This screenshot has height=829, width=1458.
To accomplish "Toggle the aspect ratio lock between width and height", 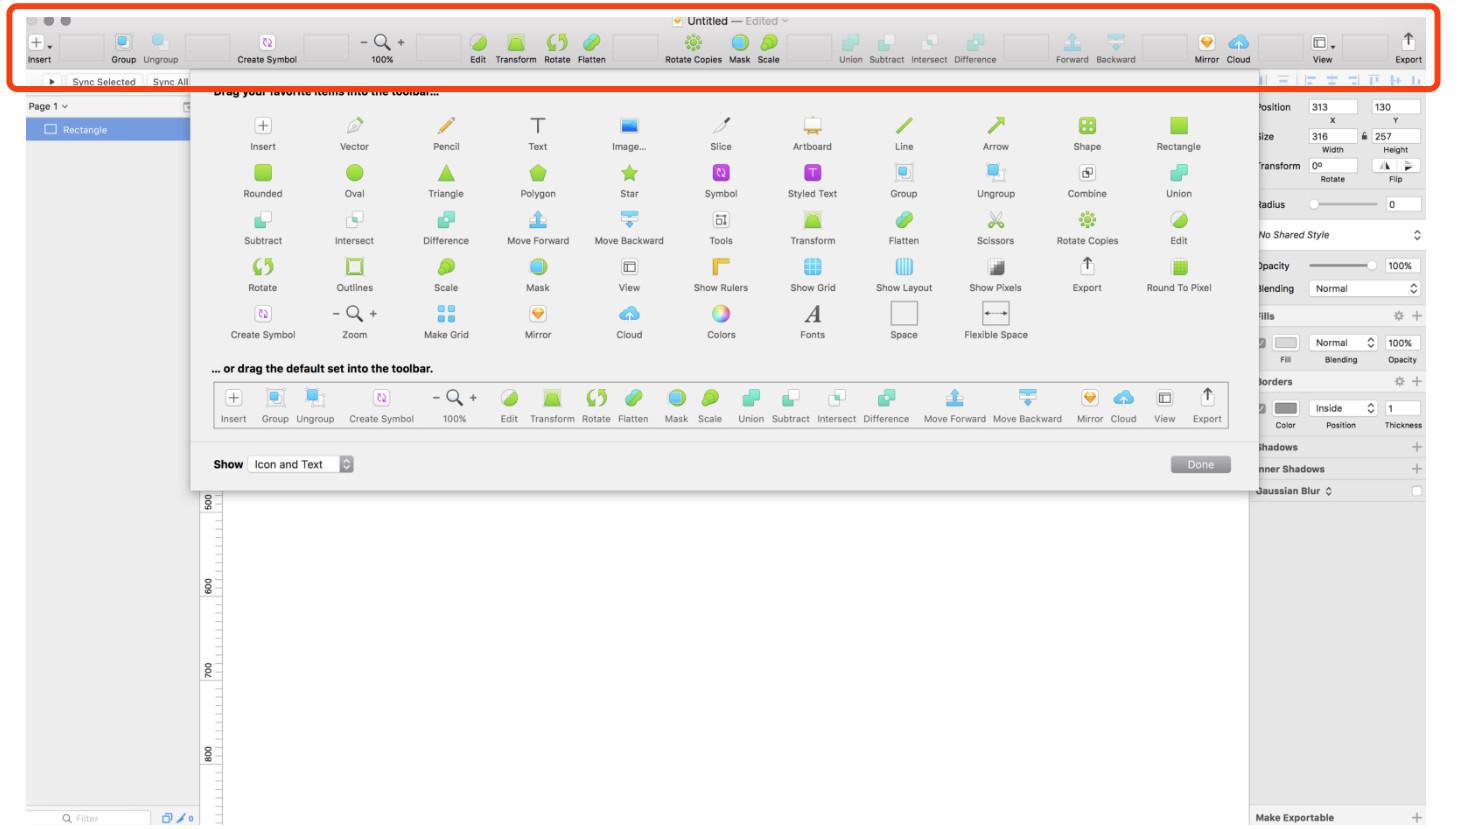I will tap(1364, 136).
